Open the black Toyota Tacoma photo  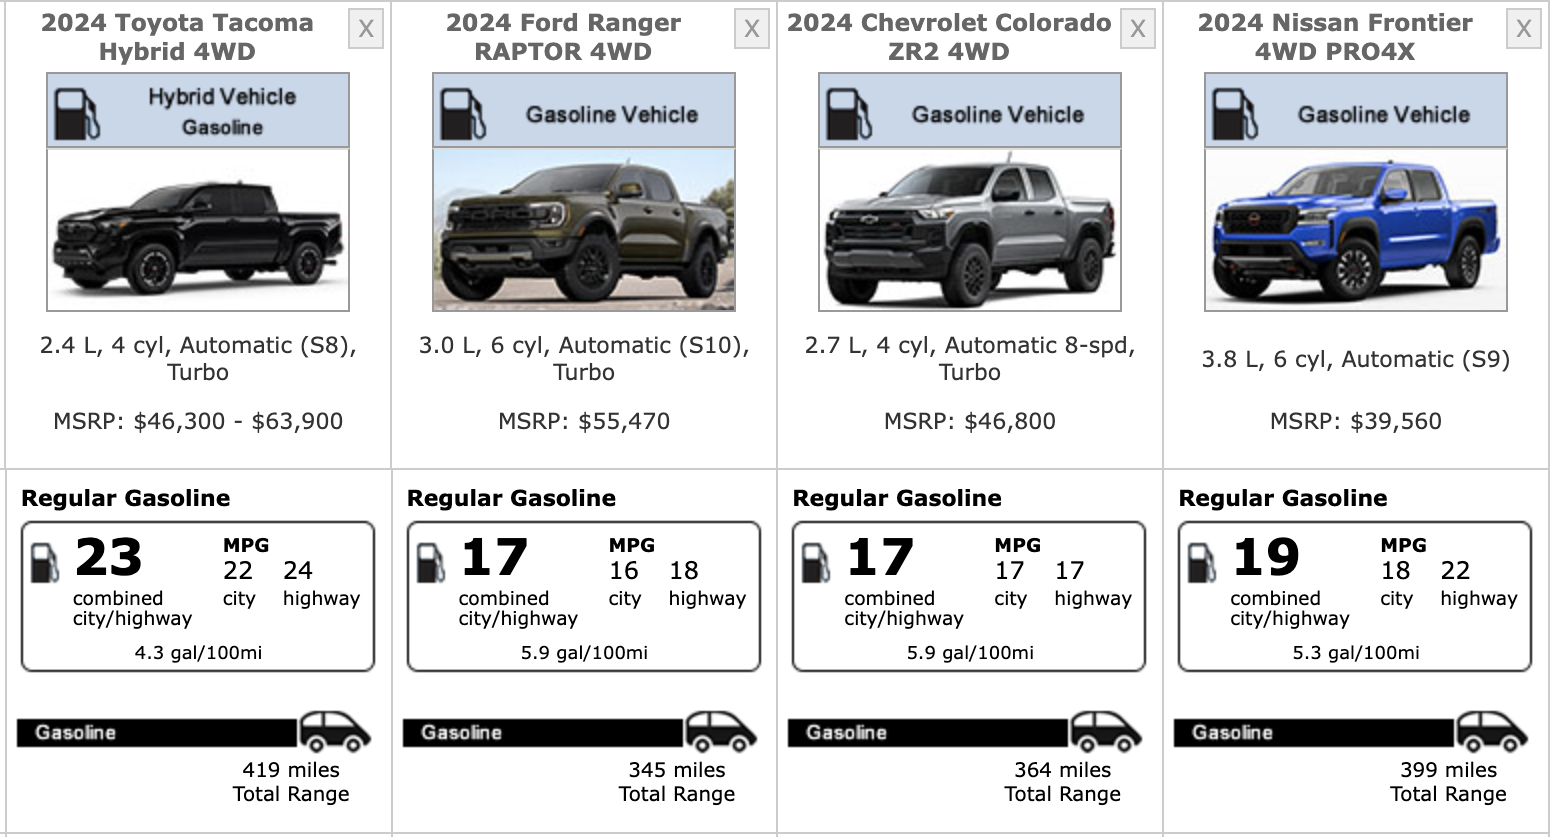pyautogui.click(x=198, y=230)
